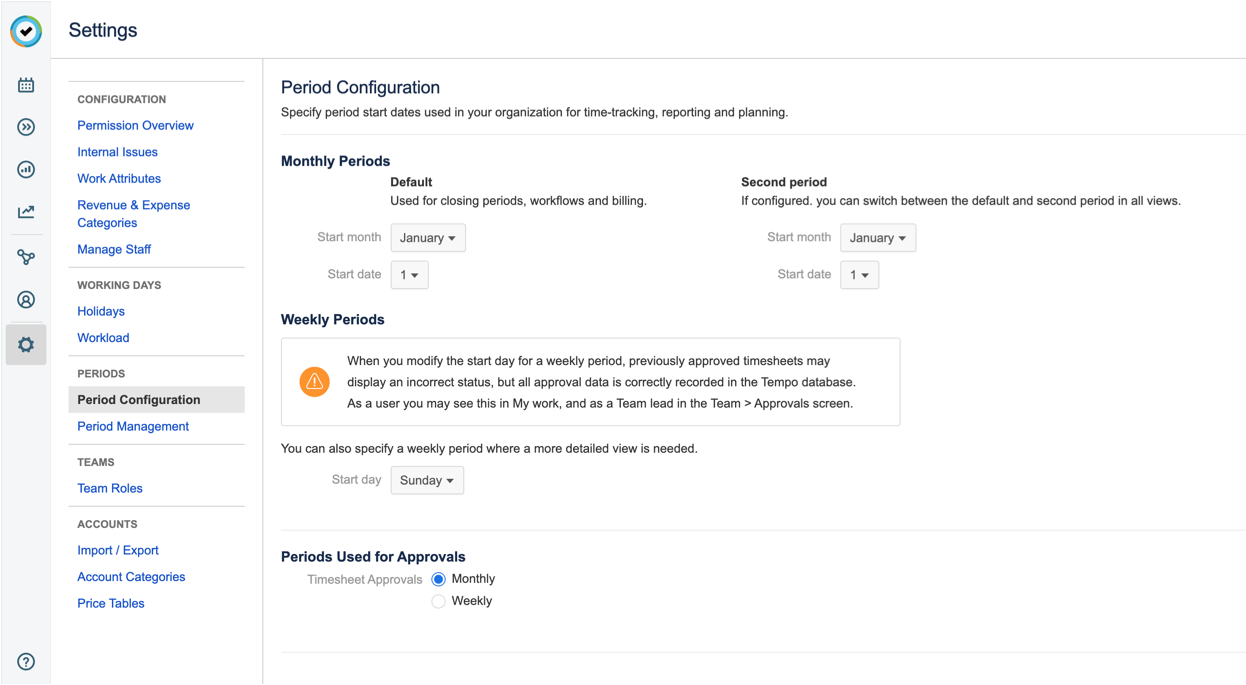
Task: Click the line graph planning icon
Action: click(26, 212)
